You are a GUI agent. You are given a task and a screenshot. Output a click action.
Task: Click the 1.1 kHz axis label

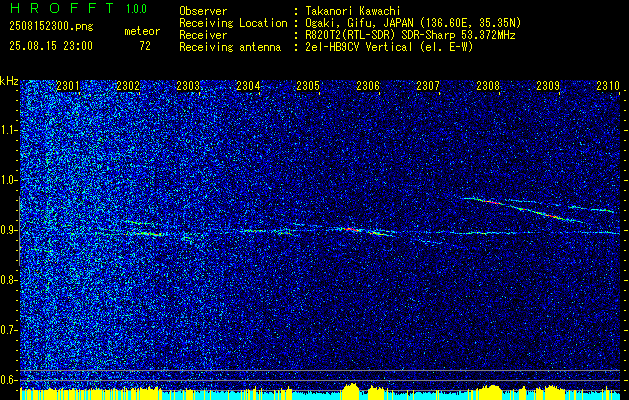[x=9, y=130]
